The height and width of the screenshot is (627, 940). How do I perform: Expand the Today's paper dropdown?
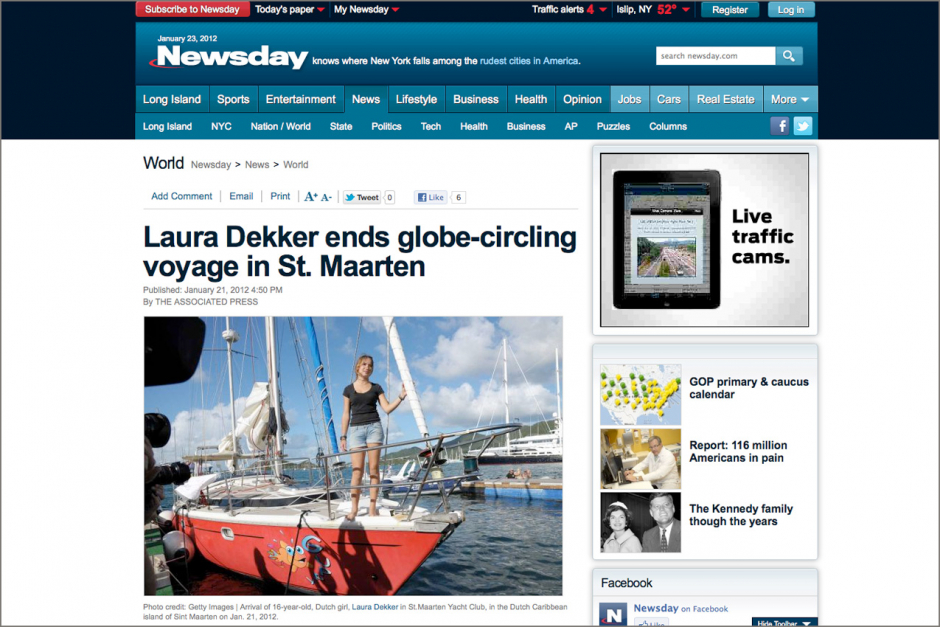coord(289,10)
